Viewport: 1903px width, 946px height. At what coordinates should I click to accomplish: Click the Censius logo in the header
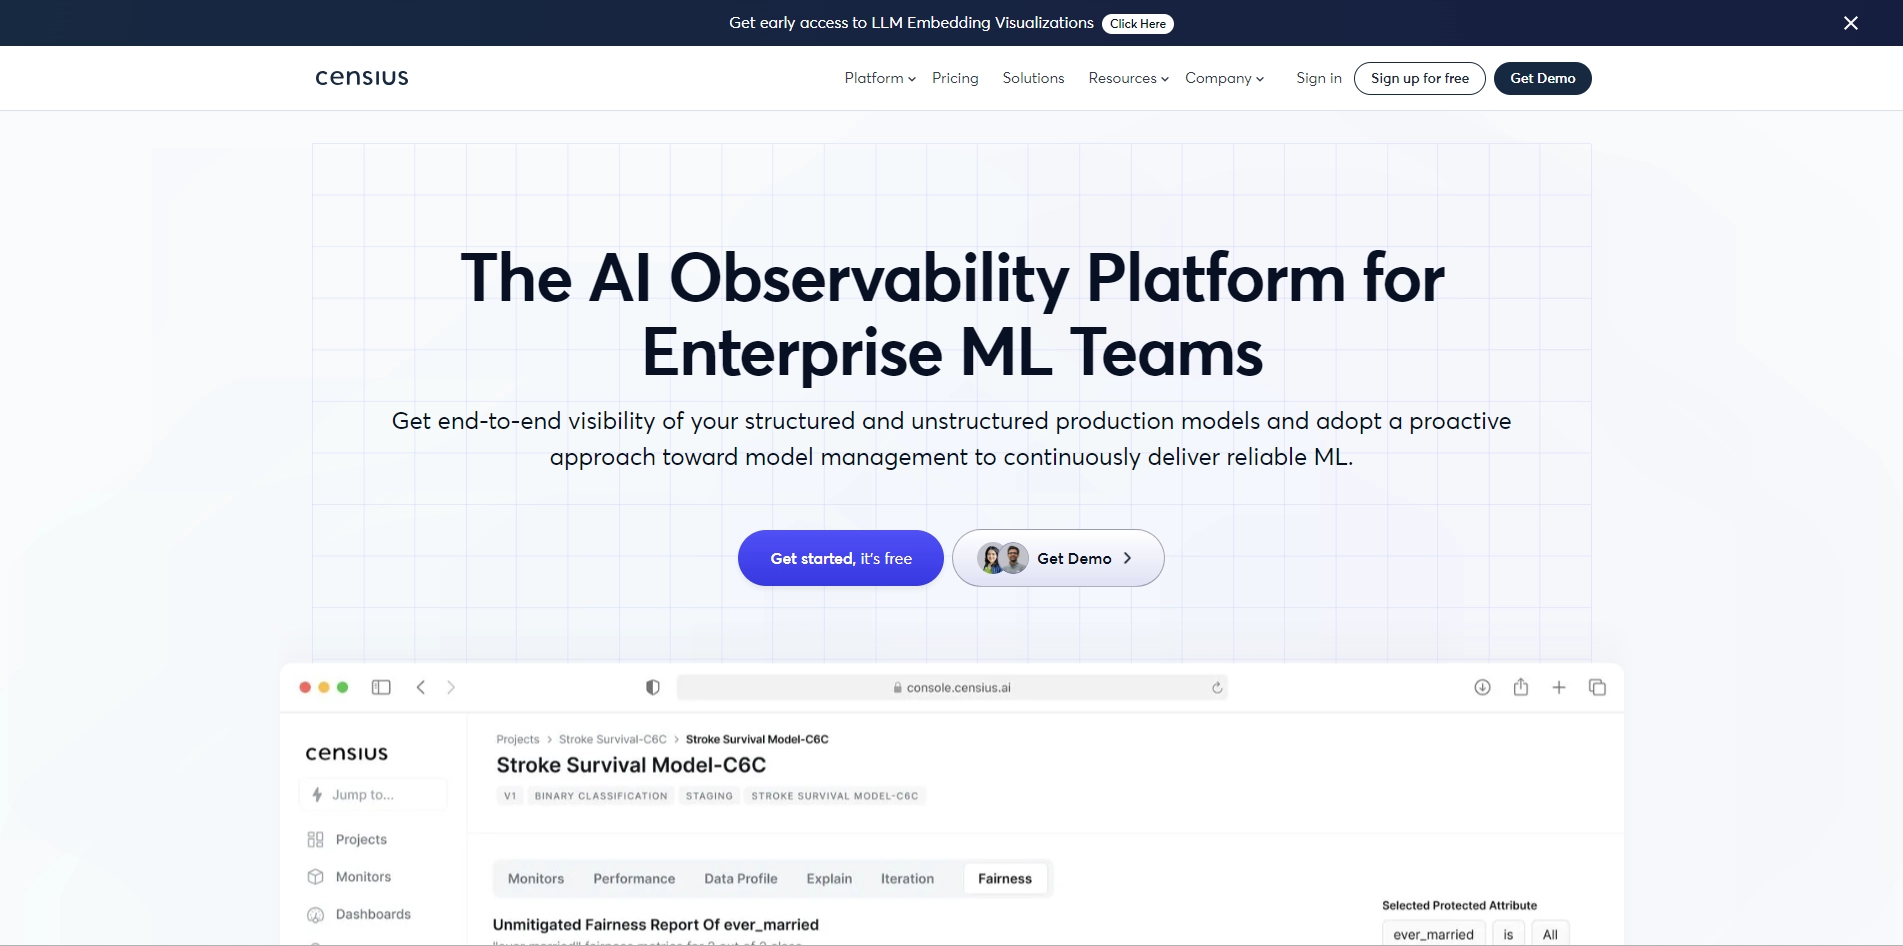[362, 78]
